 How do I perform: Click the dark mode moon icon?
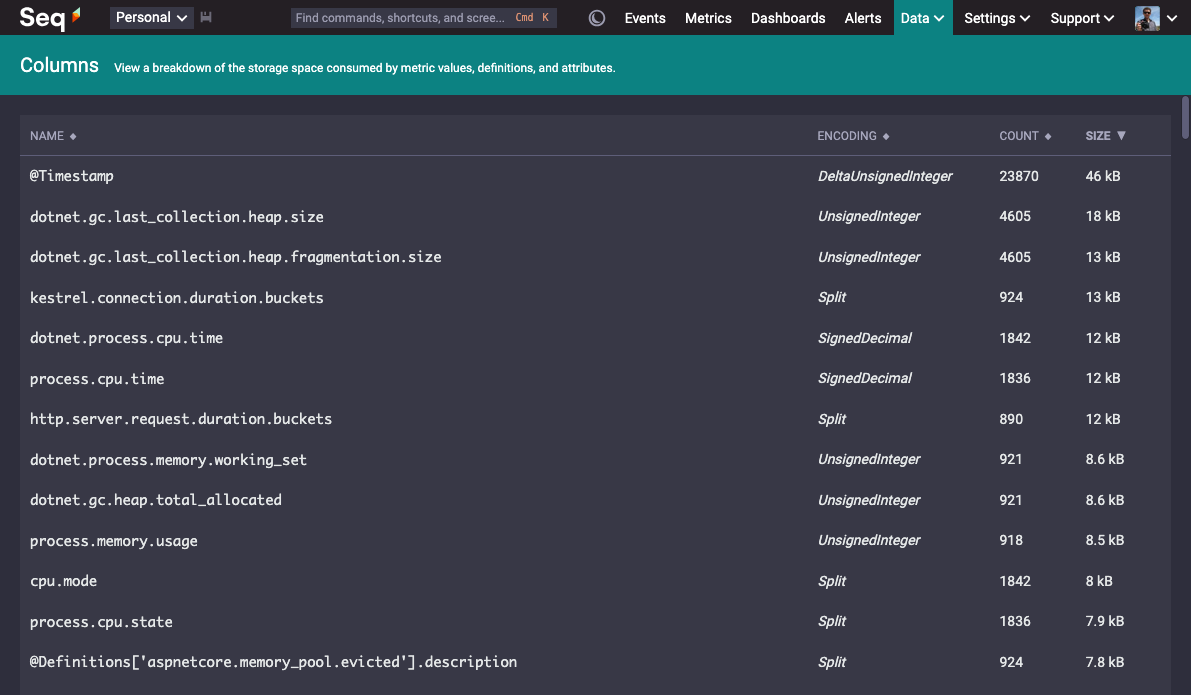click(596, 17)
